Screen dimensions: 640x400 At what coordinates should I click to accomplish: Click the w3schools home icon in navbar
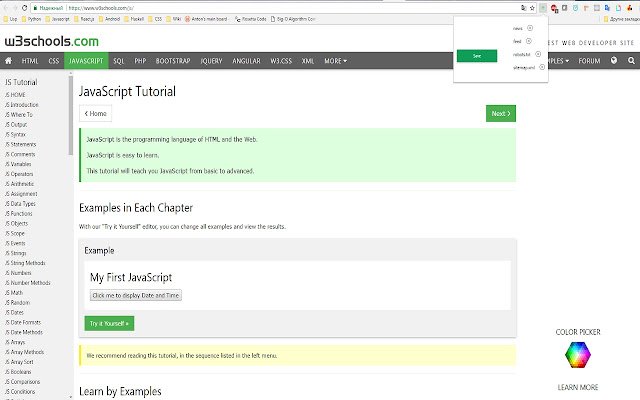tap(8, 60)
